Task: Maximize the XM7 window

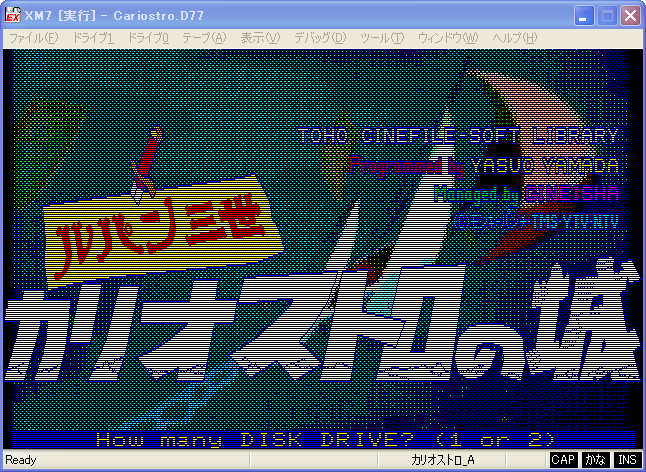Action: (x=607, y=16)
